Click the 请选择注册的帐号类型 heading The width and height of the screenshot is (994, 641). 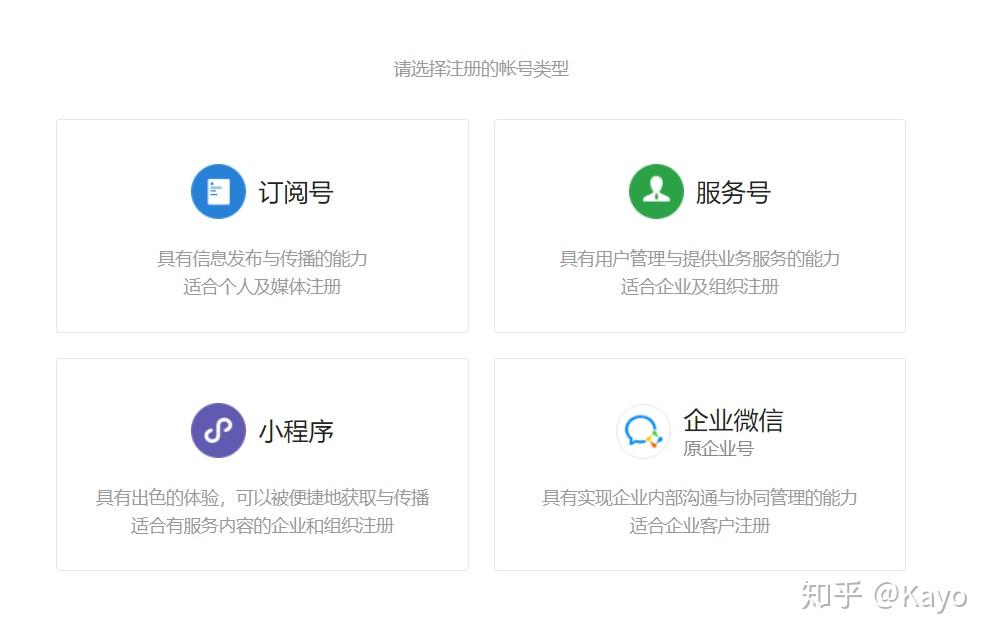pyautogui.click(x=481, y=68)
